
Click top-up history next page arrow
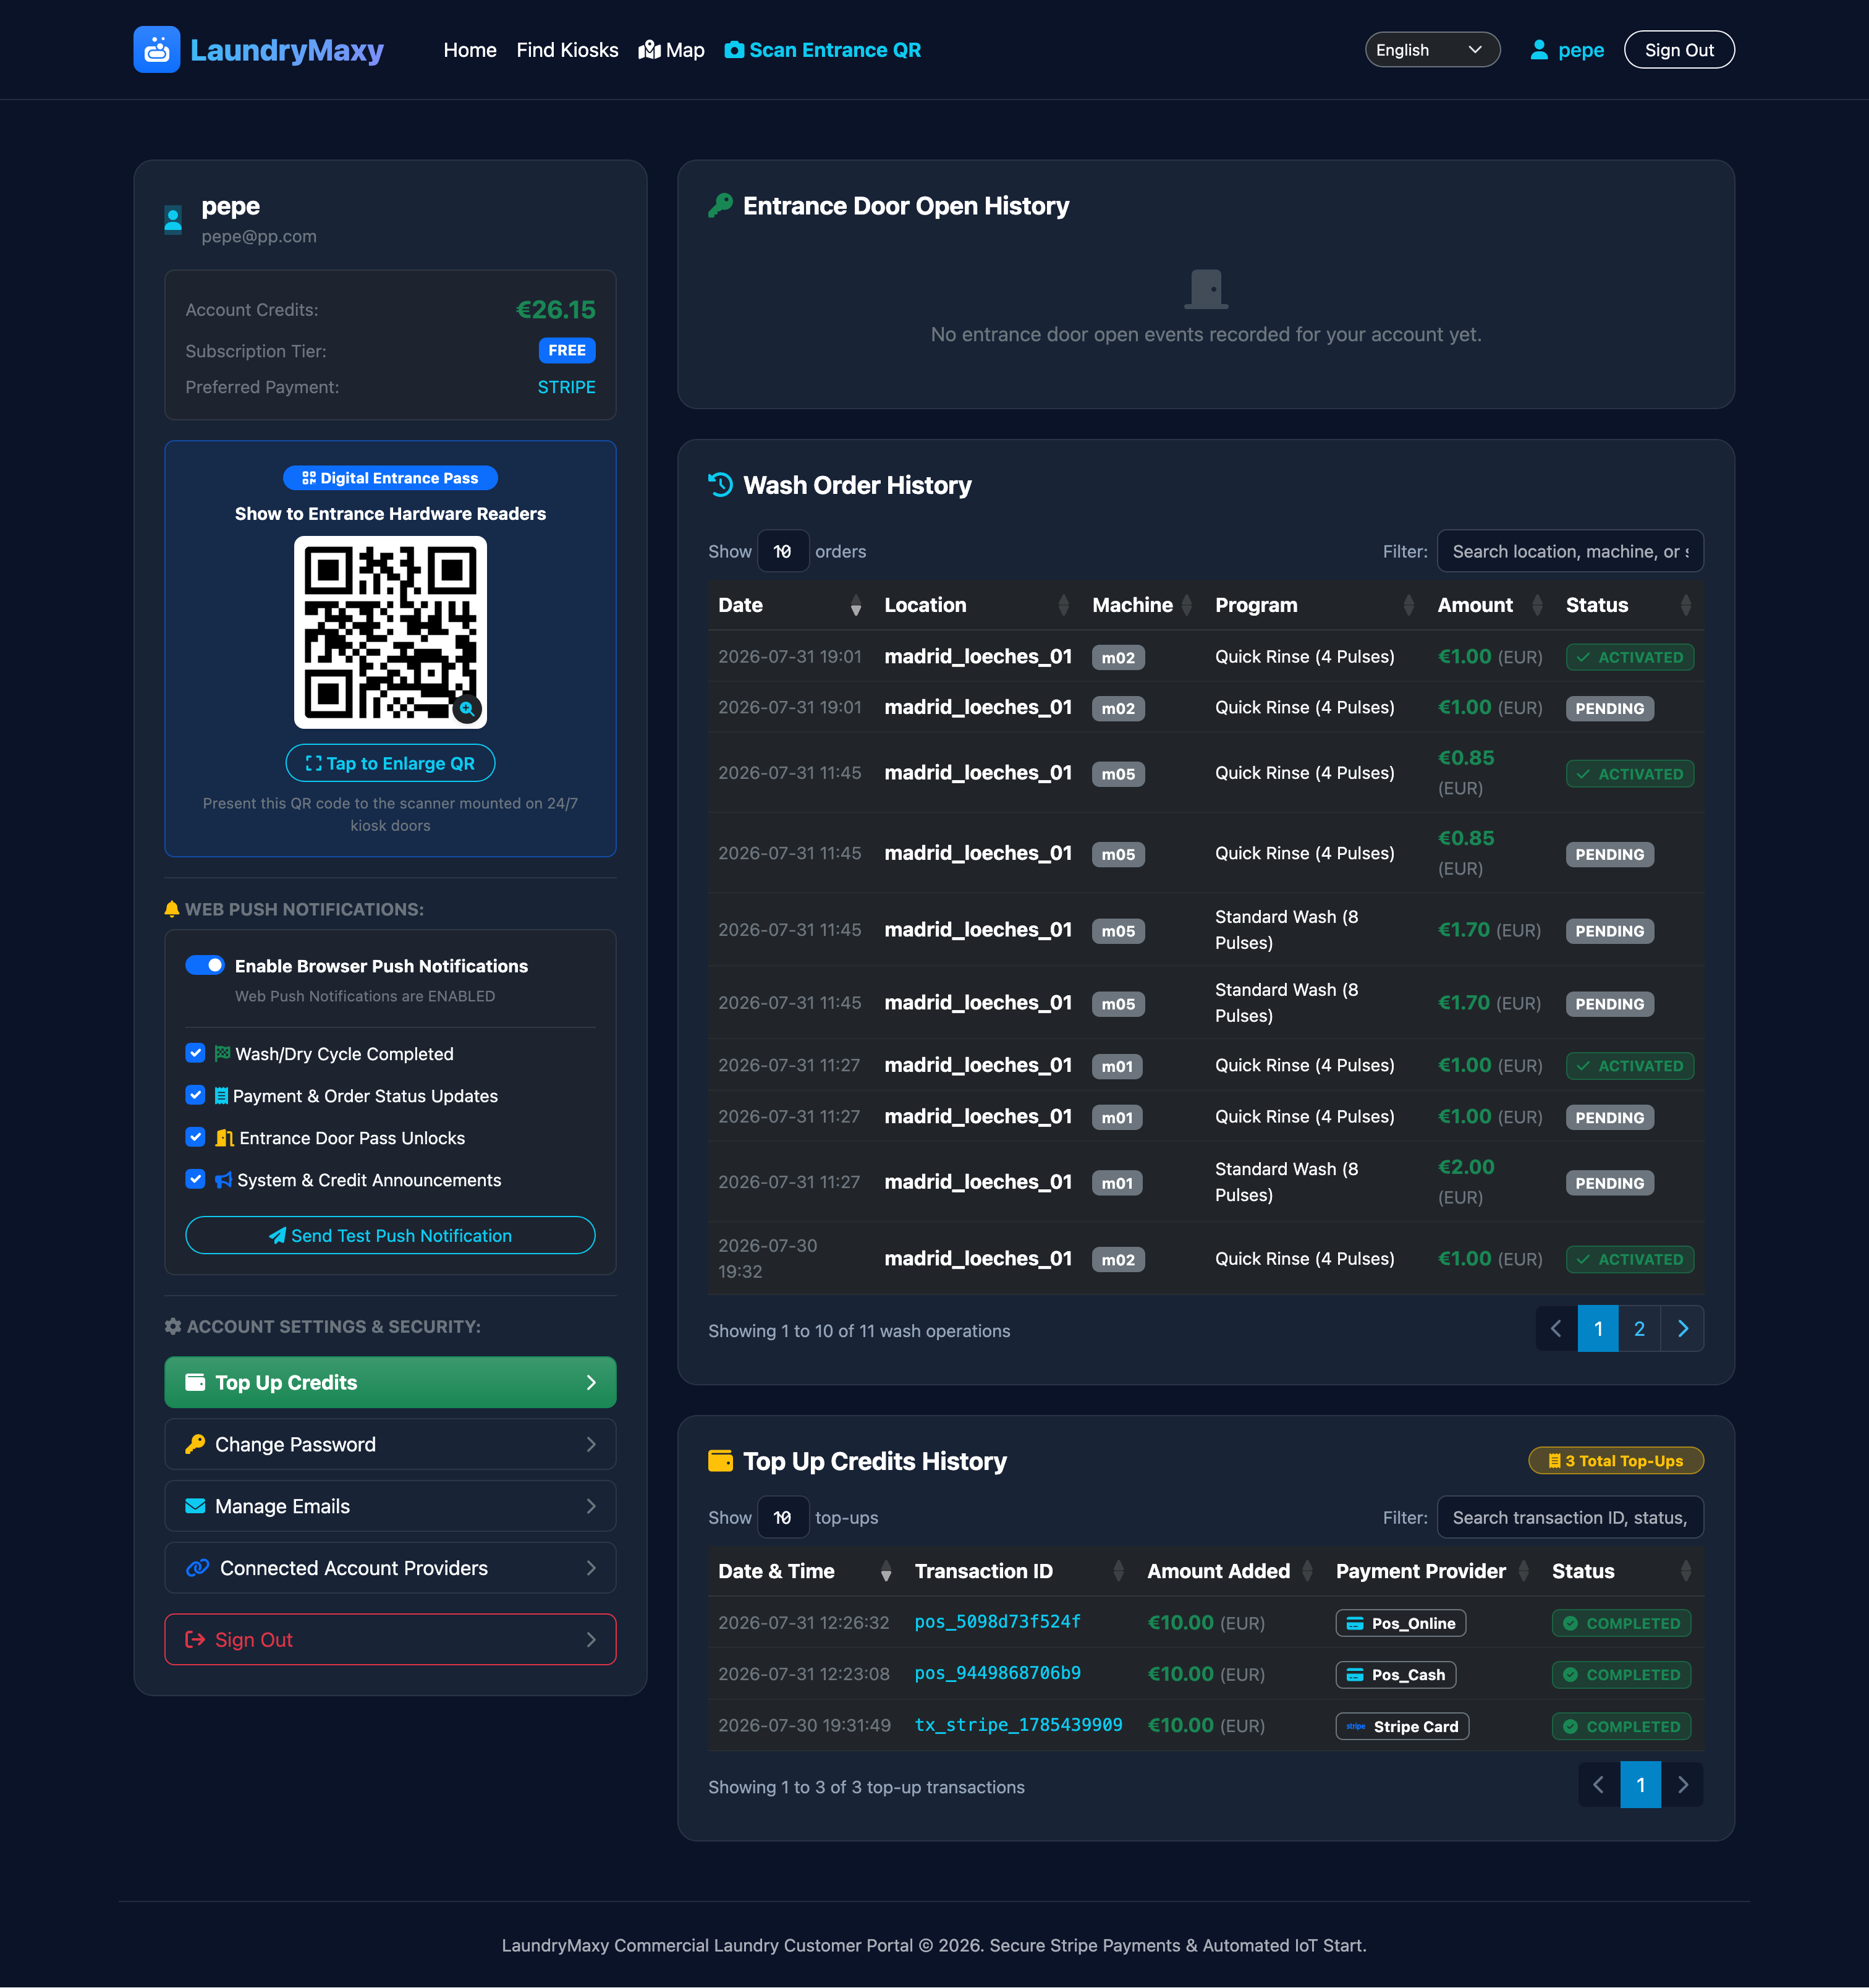pyautogui.click(x=1683, y=1785)
